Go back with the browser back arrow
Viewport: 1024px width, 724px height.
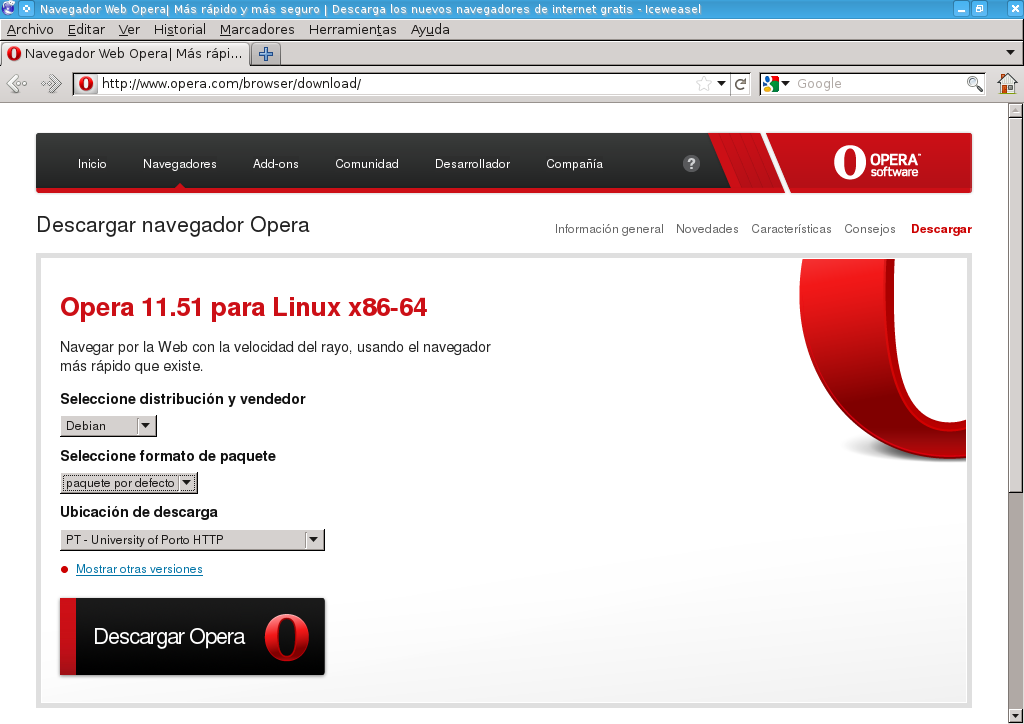tap(17, 84)
